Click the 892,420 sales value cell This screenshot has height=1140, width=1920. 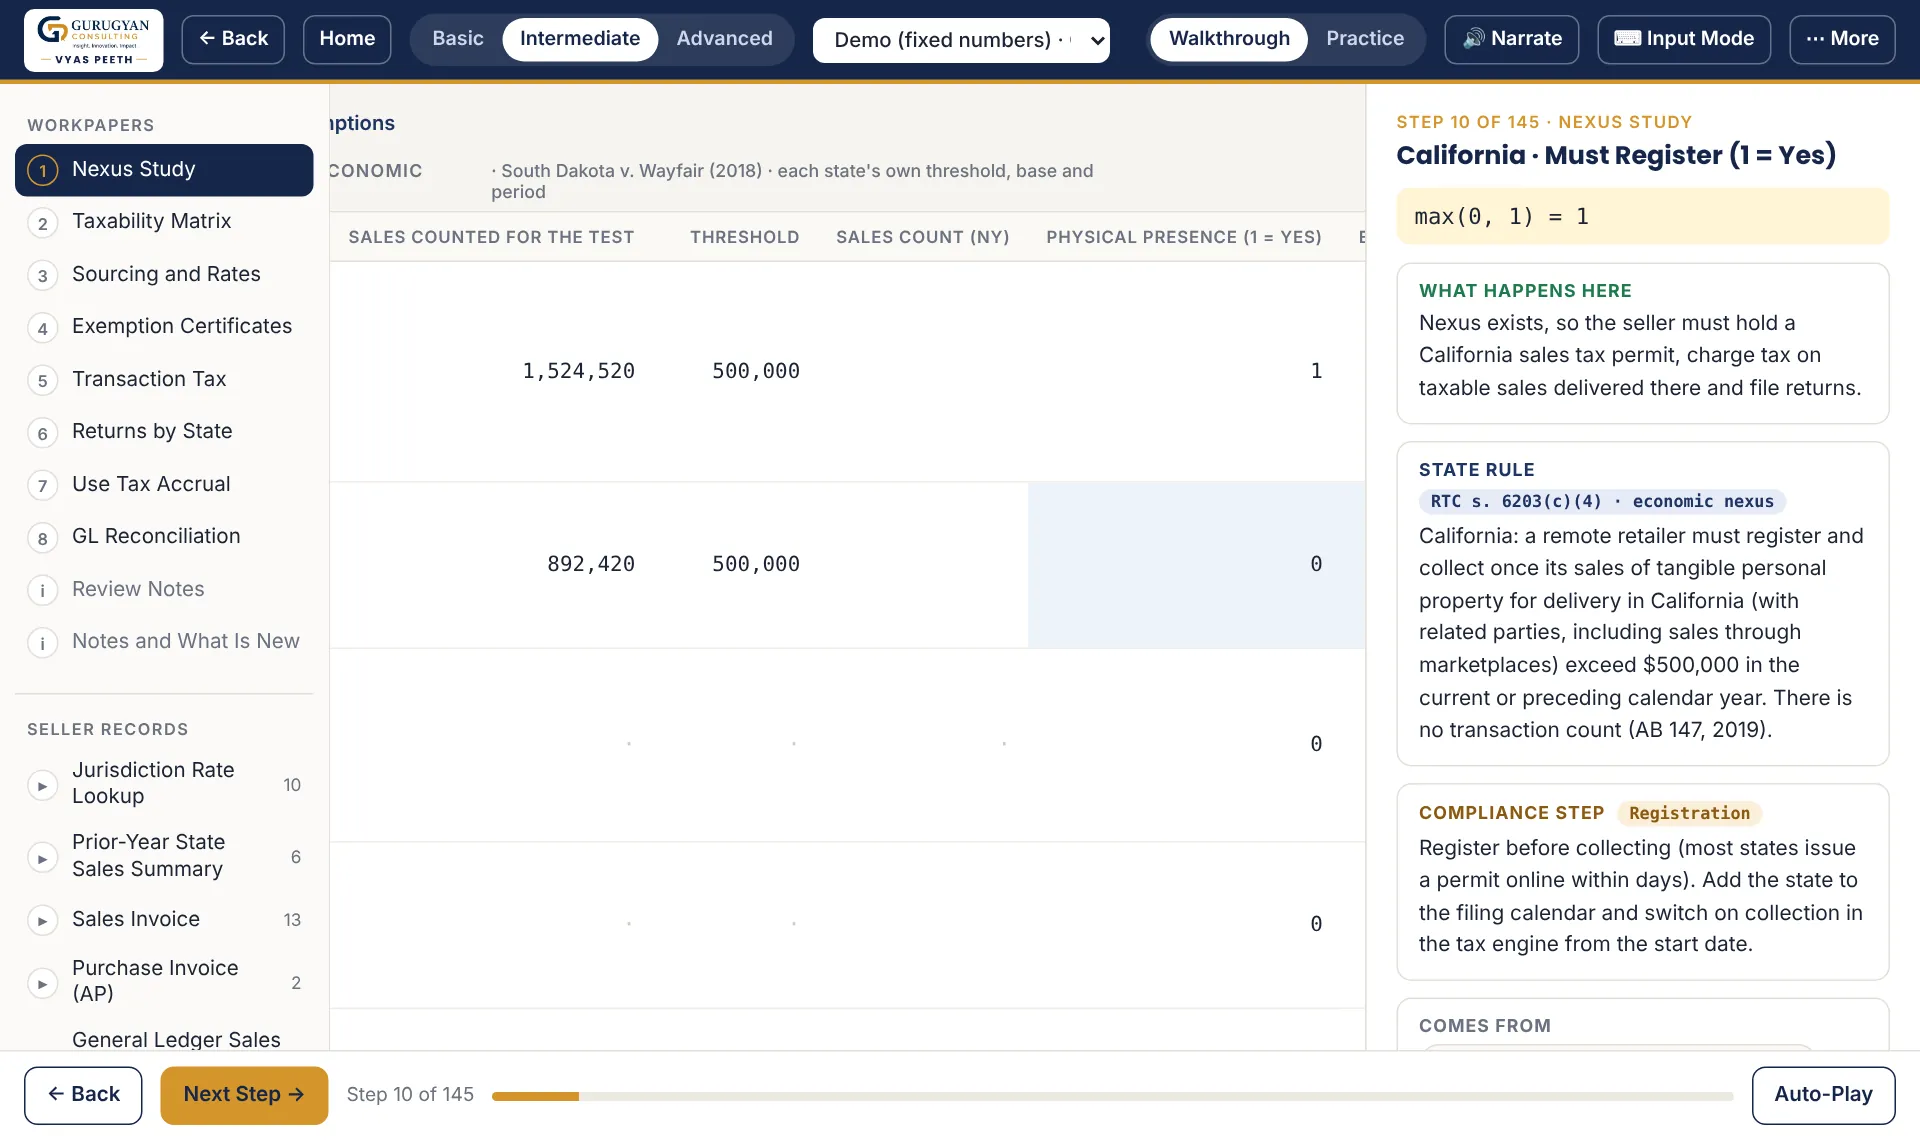click(x=590, y=565)
